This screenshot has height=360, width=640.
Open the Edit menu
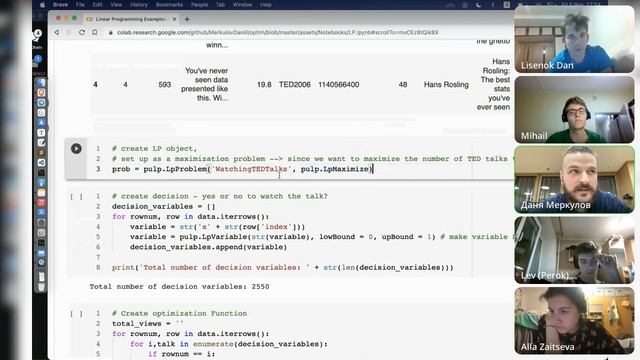point(97,5)
